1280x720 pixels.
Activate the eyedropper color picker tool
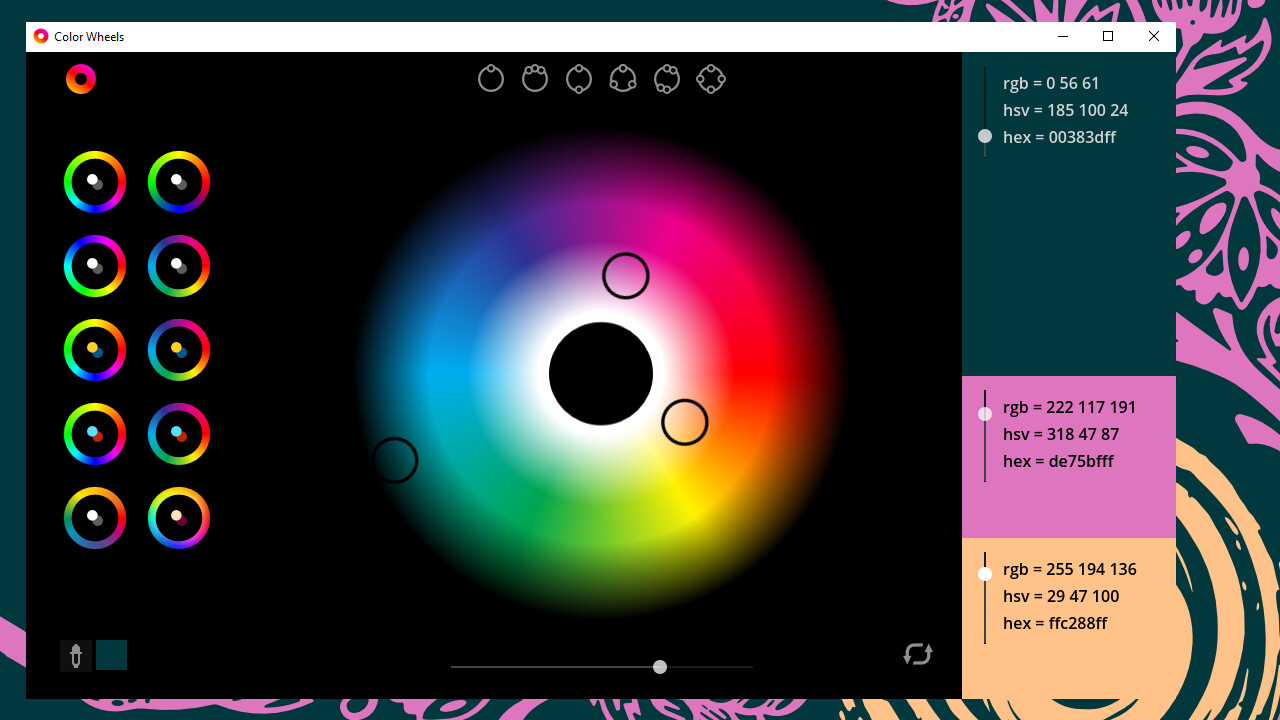click(76, 655)
